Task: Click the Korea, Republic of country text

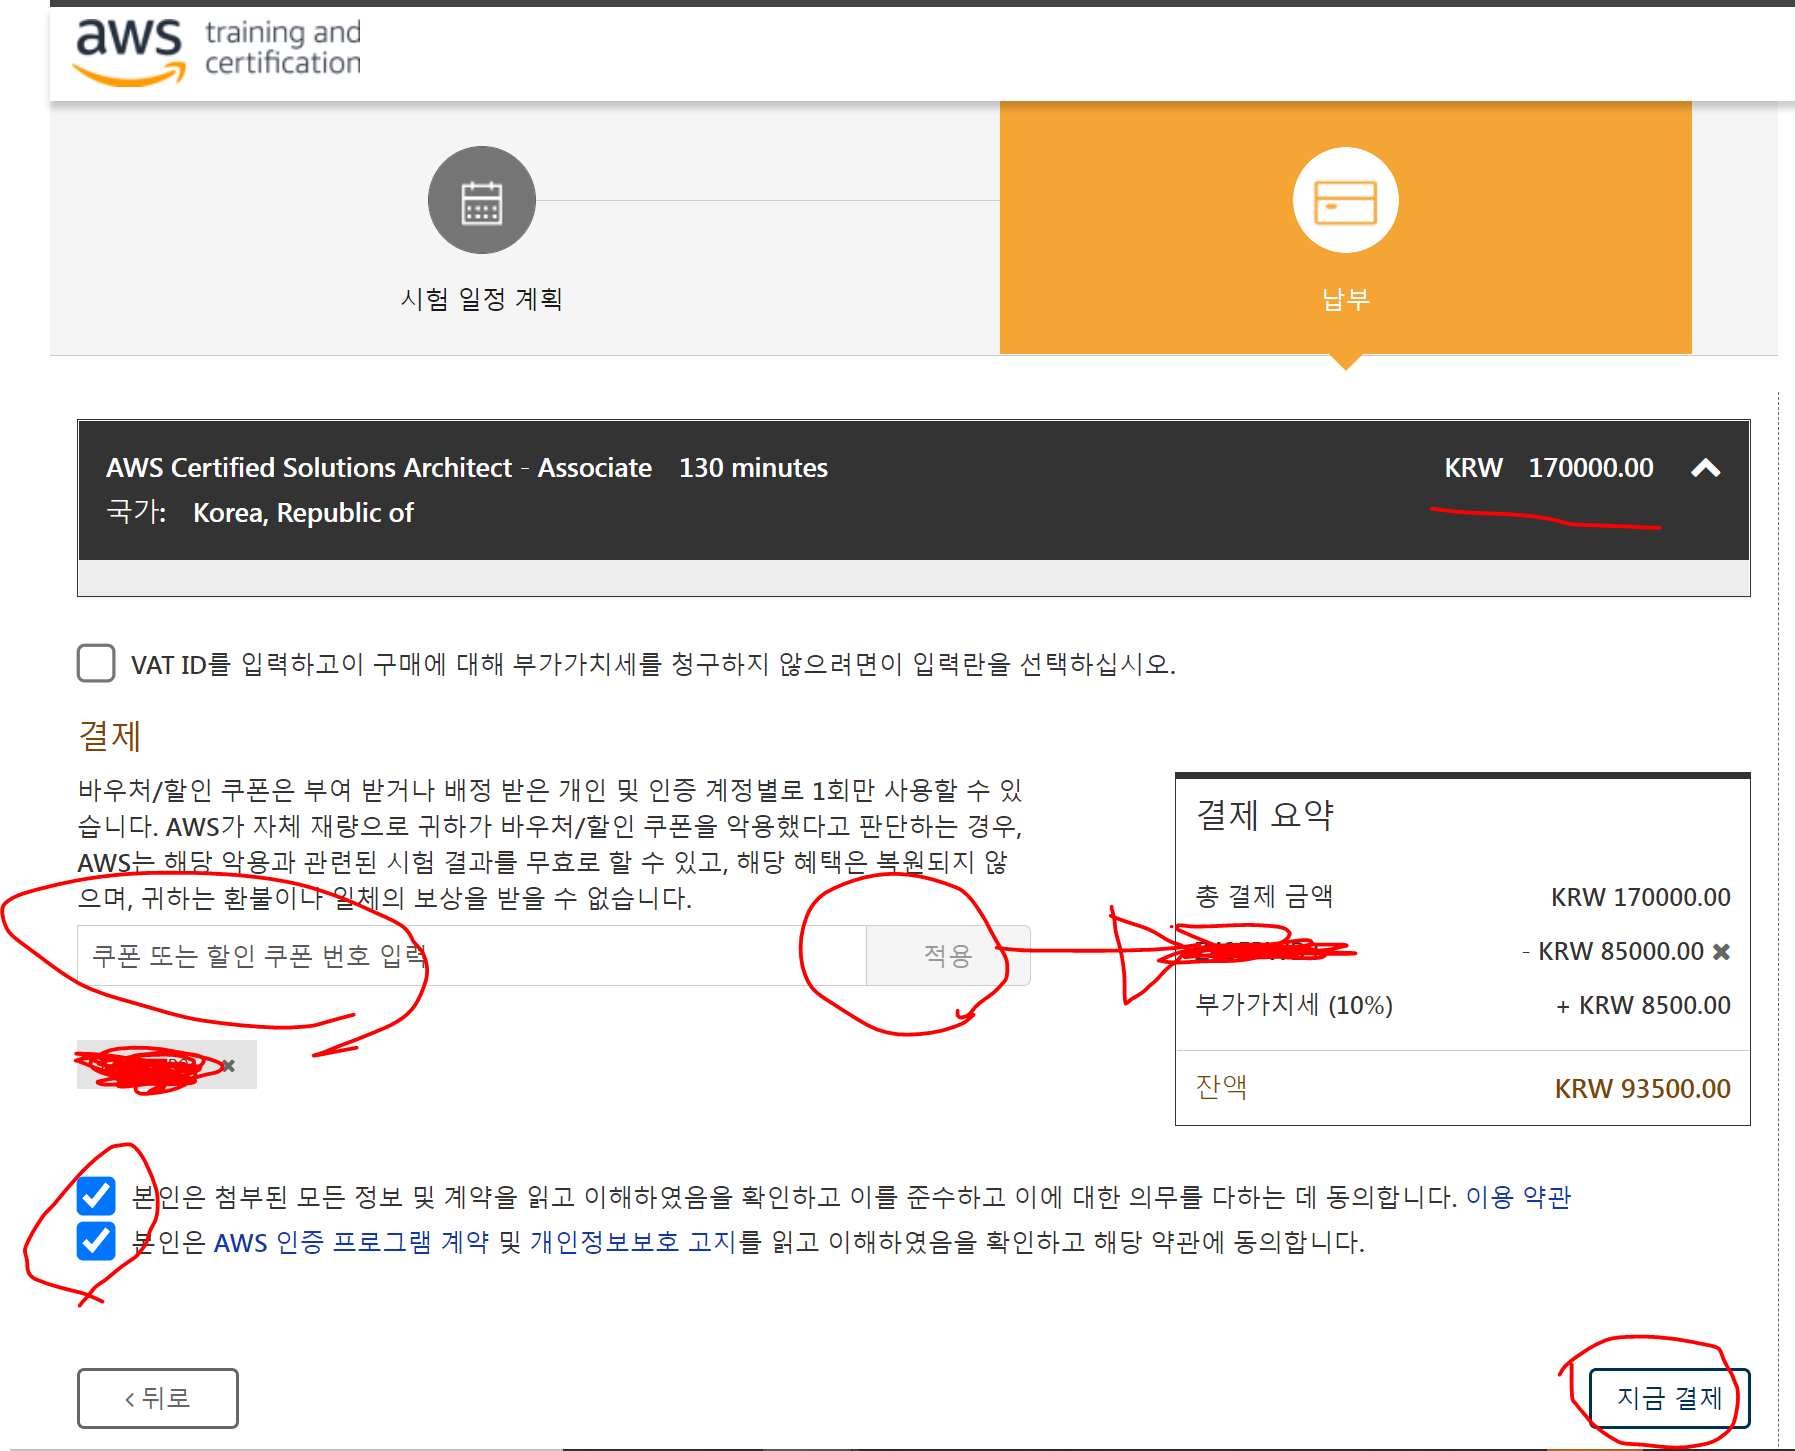Action: pyautogui.click(x=303, y=513)
